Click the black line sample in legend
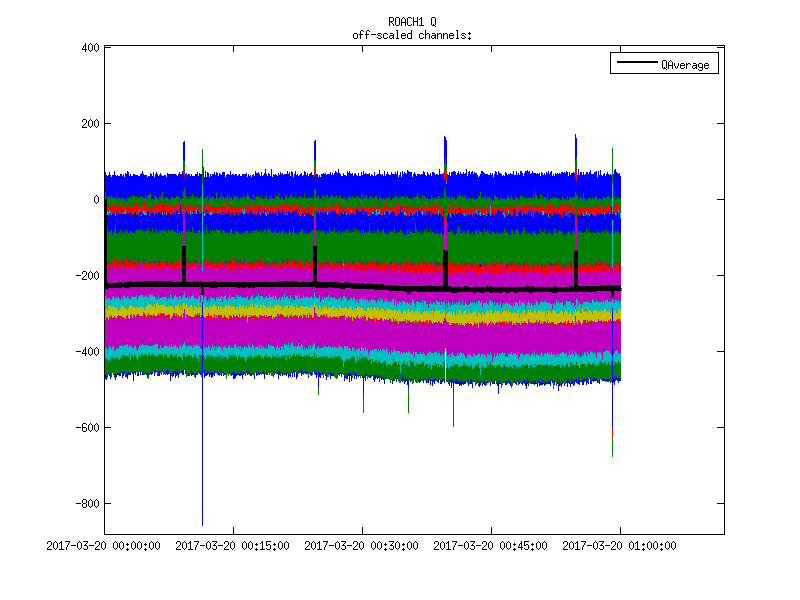Image resolution: width=800 pixels, height=600 pixels. (x=636, y=64)
